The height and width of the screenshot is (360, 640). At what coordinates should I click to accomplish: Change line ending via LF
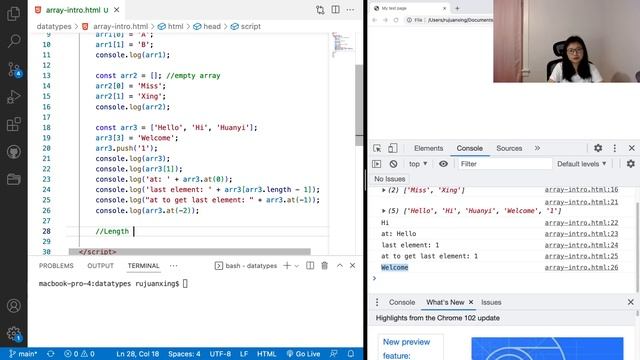(x=244, y=354)
